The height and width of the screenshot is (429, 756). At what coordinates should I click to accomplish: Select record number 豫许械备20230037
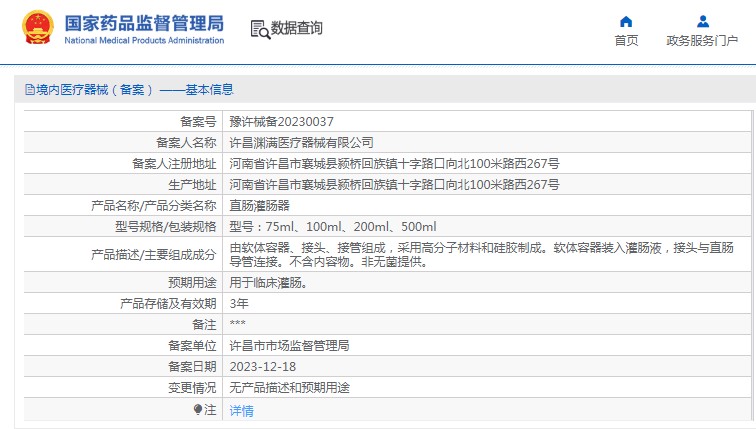point(282,121)
